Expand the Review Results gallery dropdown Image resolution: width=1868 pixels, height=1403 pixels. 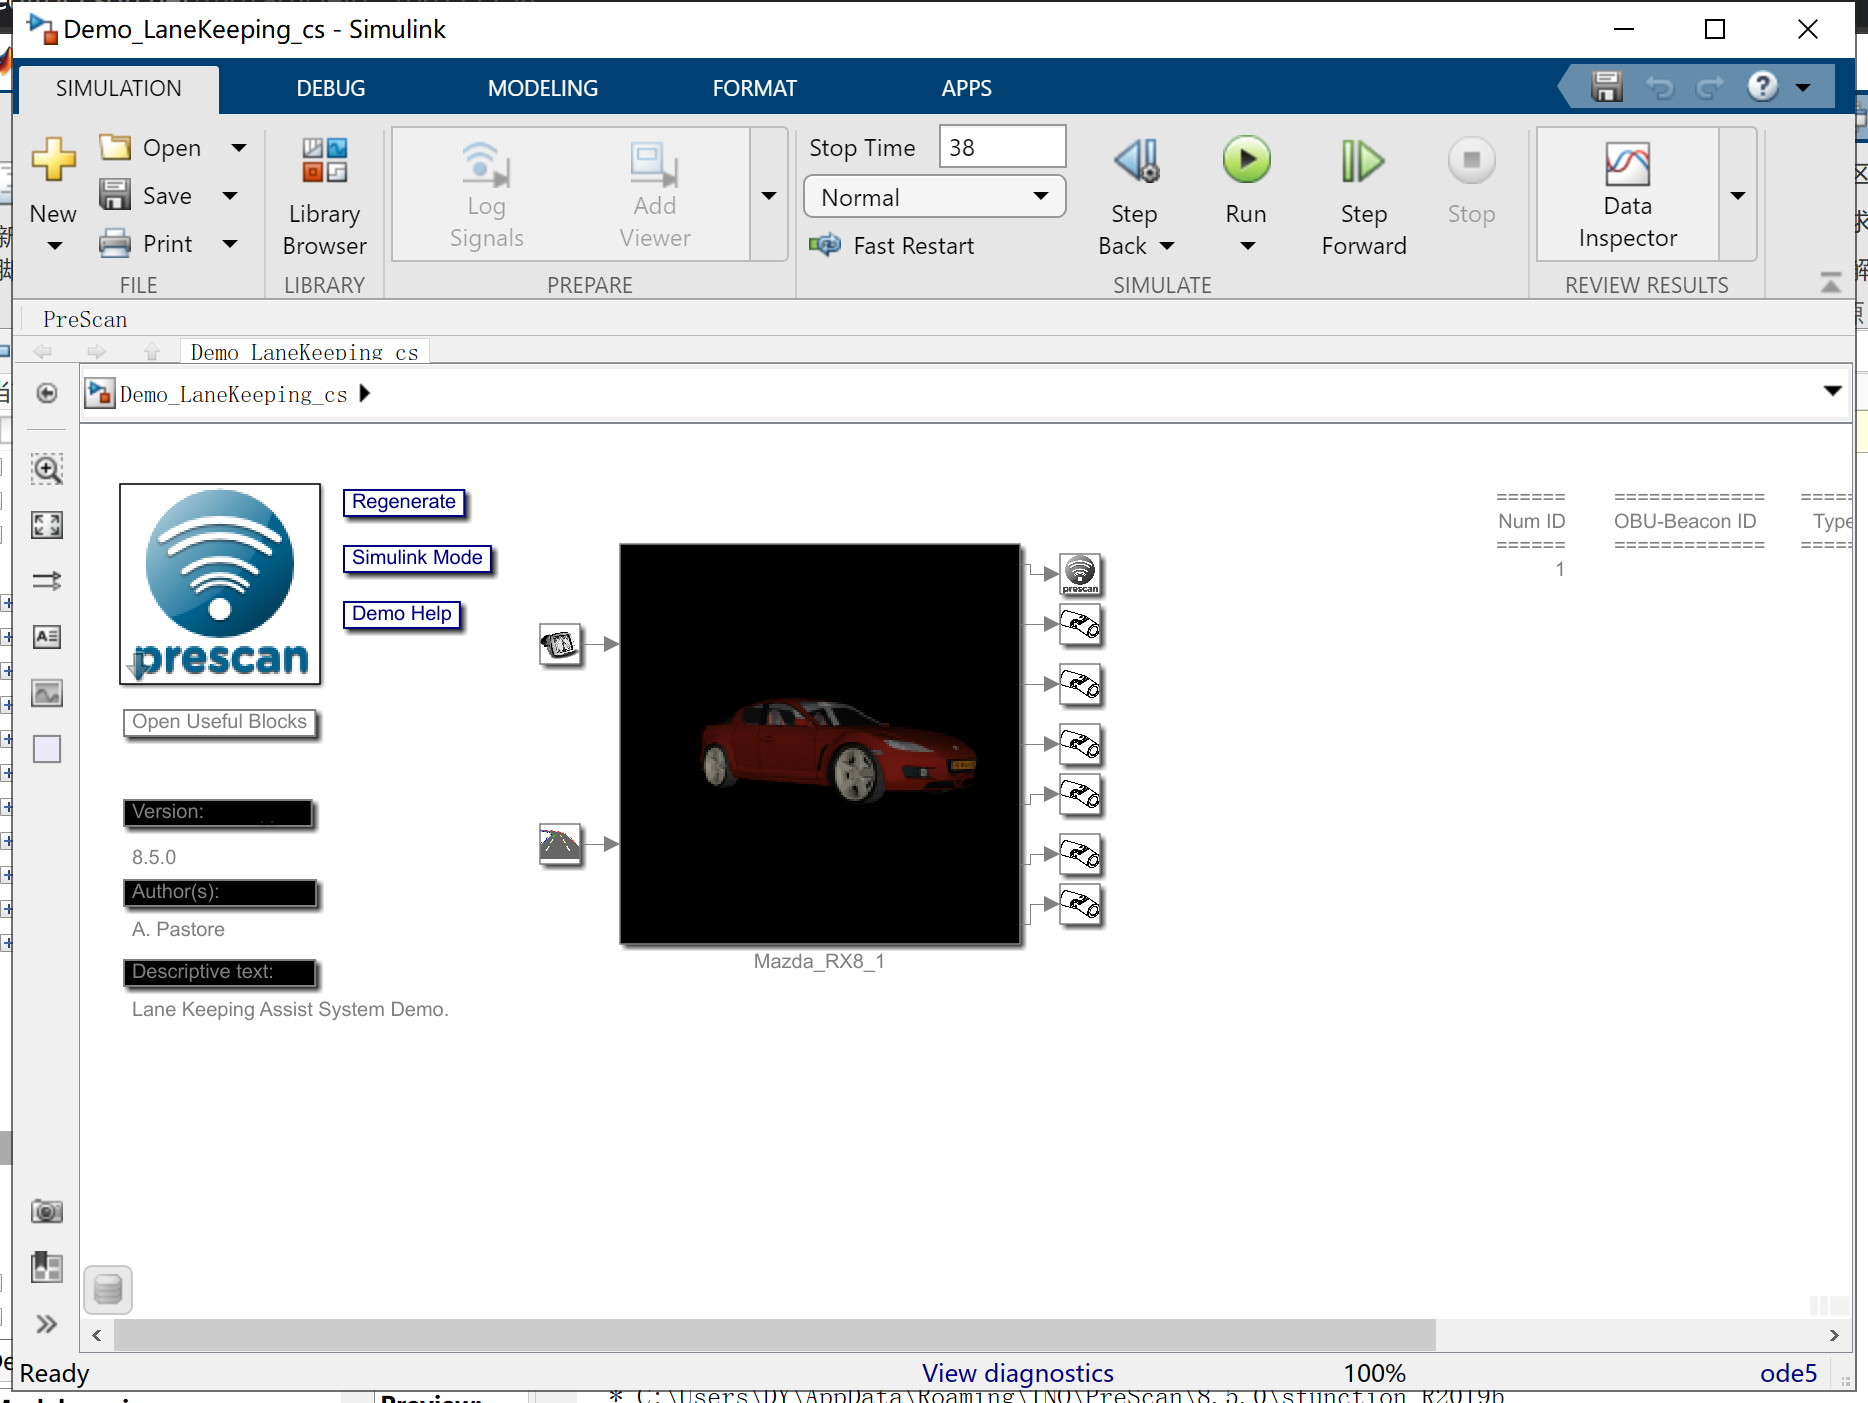pos(1738,195)
